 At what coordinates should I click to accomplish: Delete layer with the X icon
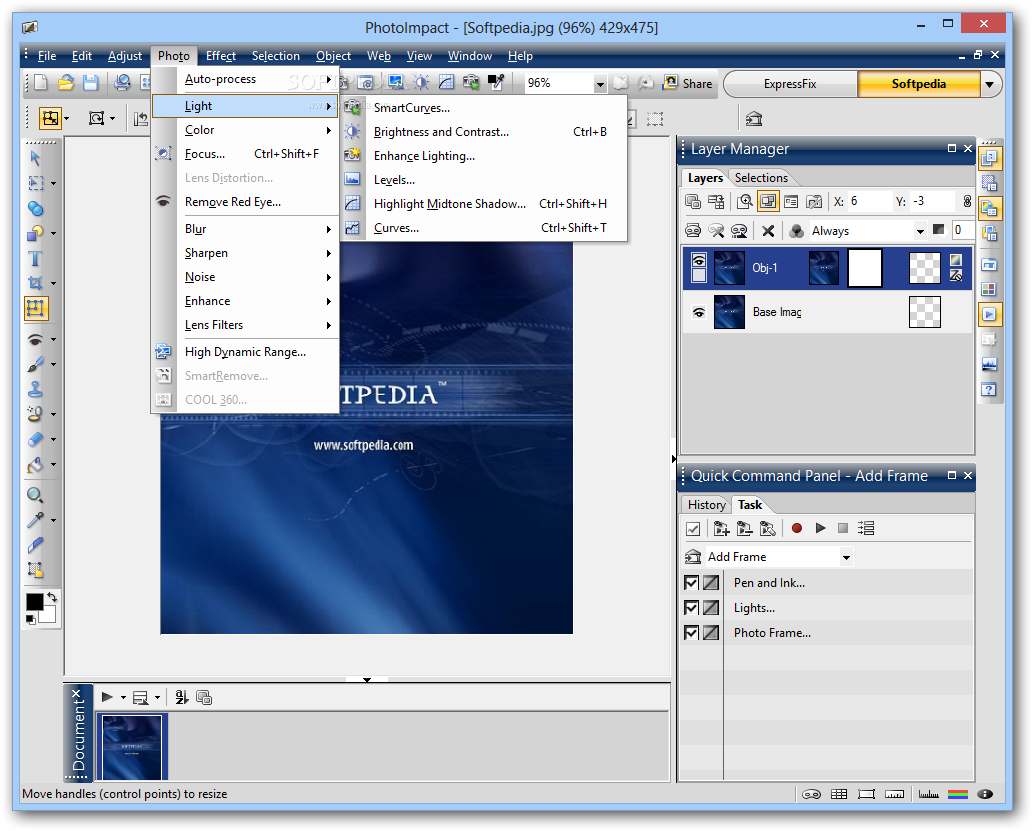pyautogui.click(x=768, y=231)
